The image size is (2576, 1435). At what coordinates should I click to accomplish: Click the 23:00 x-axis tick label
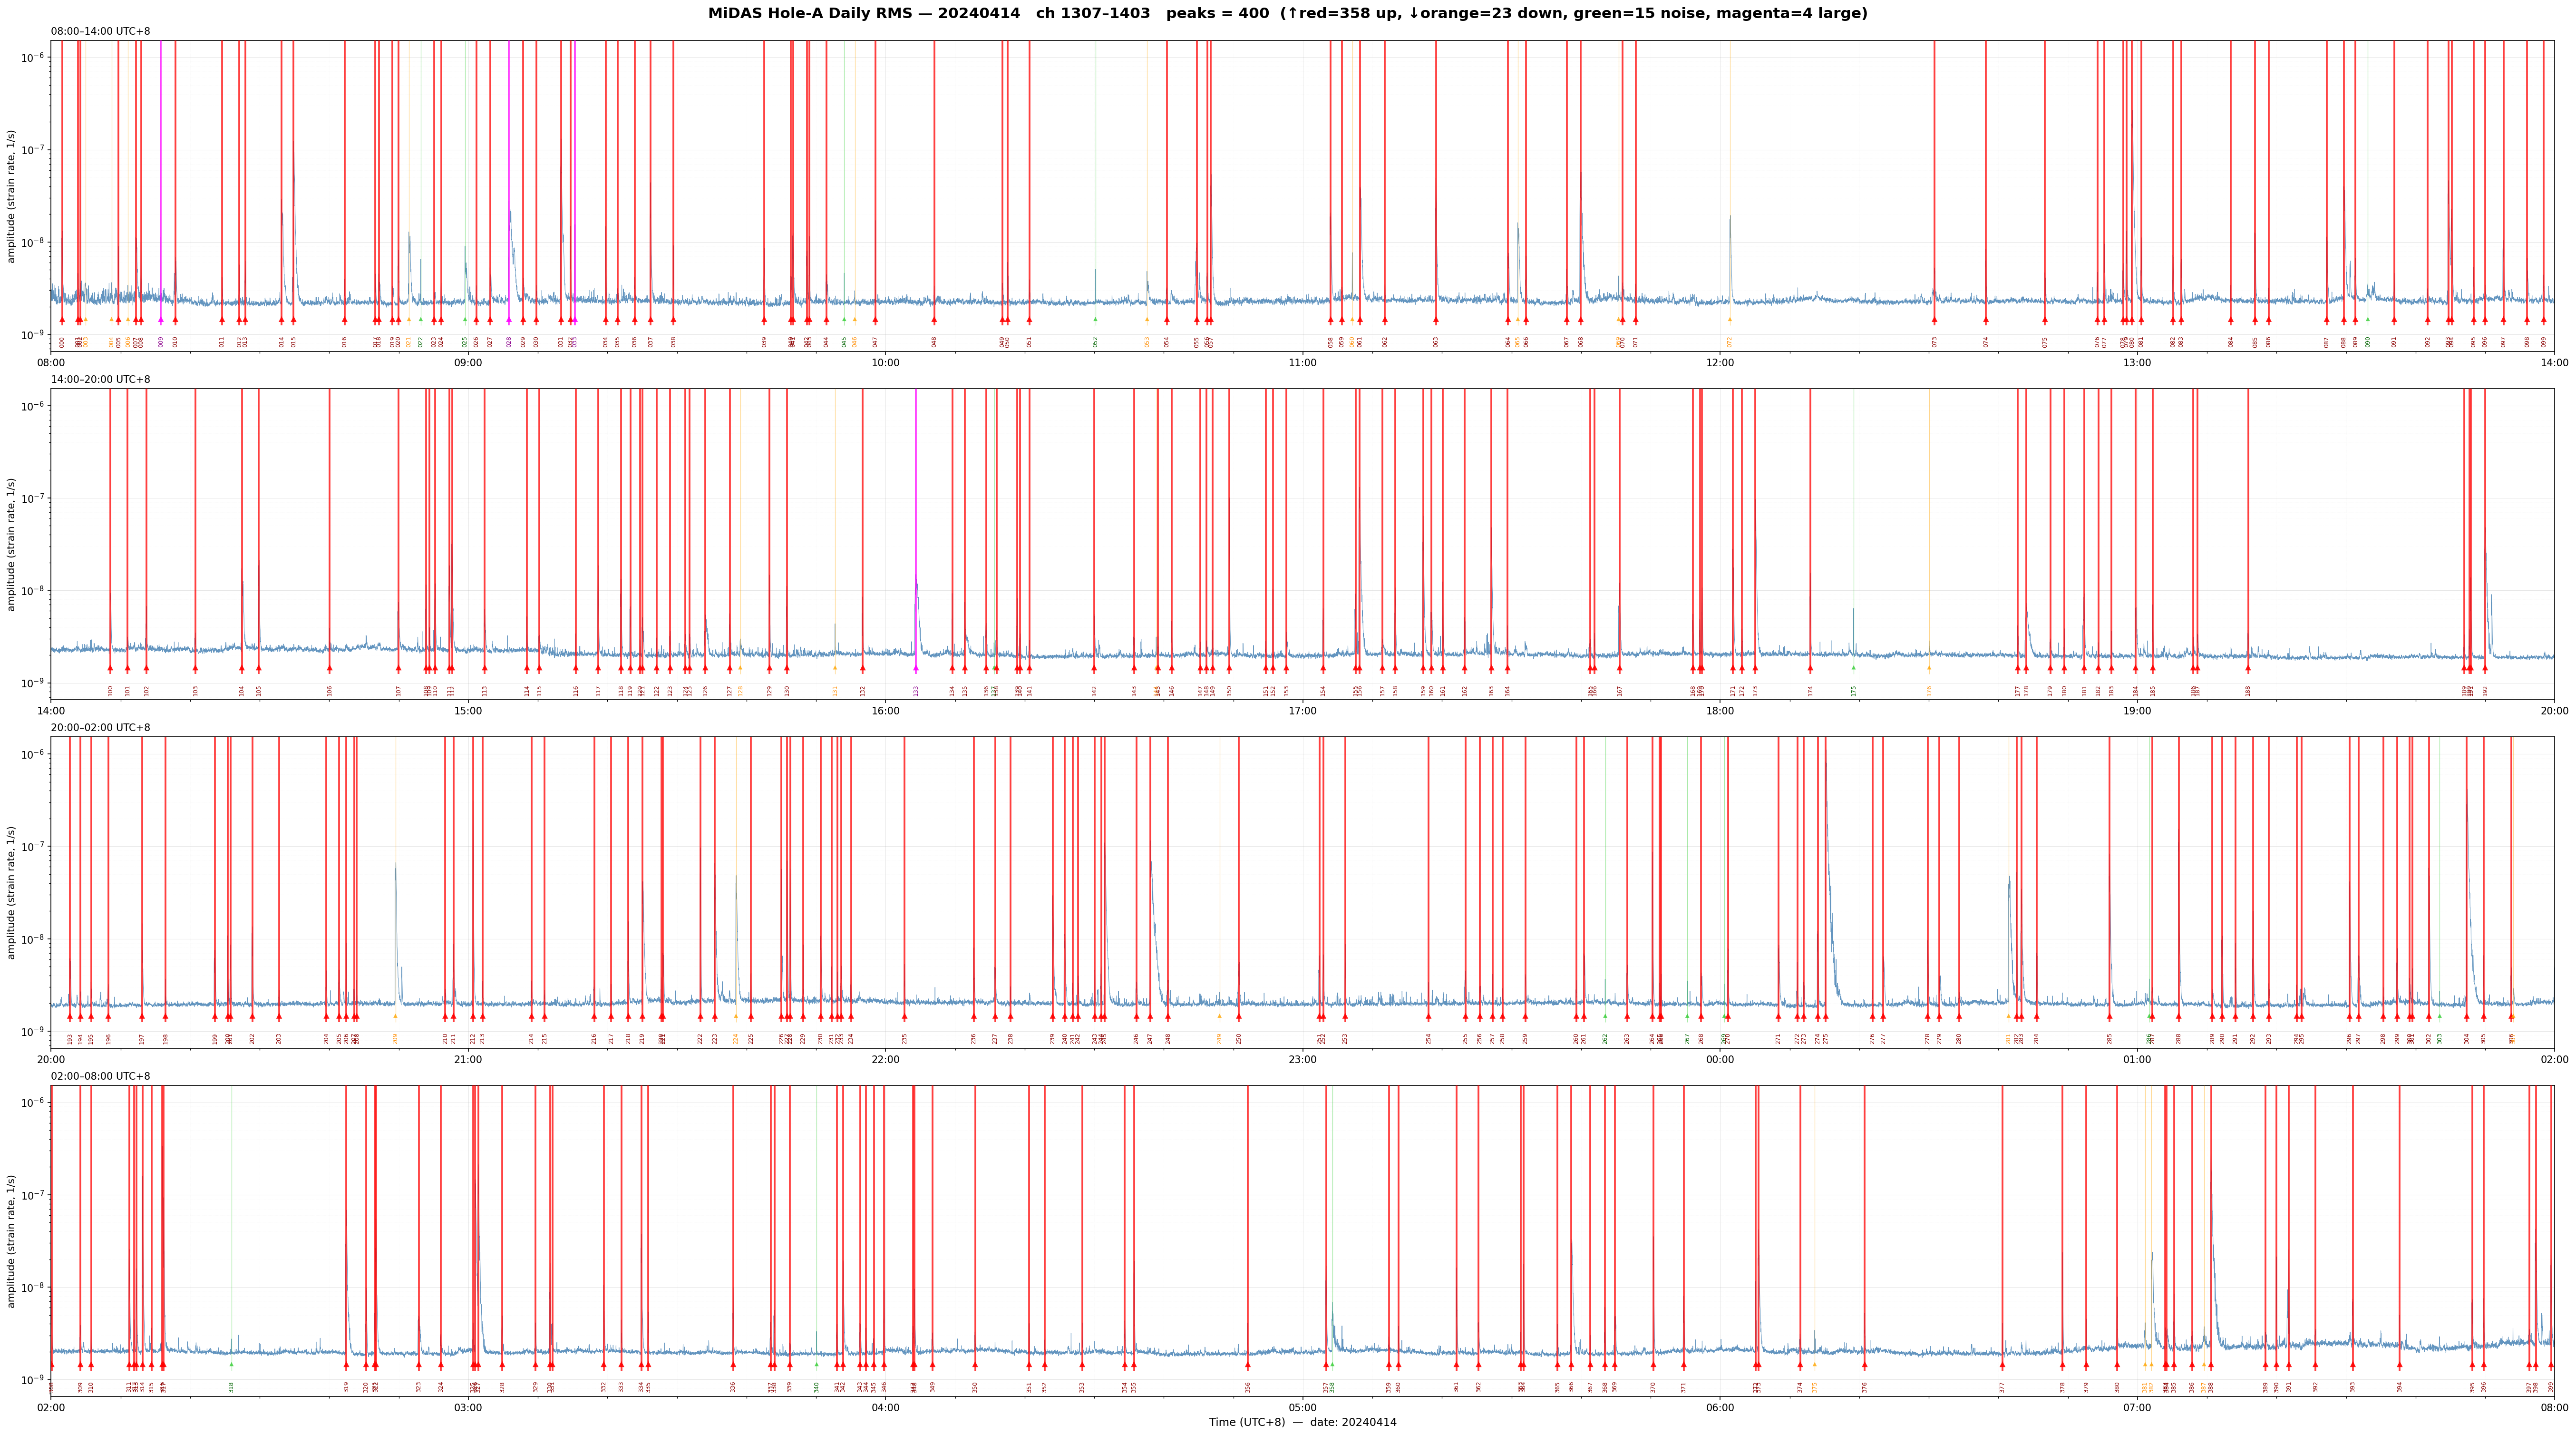click(x=1302, y=1059)
